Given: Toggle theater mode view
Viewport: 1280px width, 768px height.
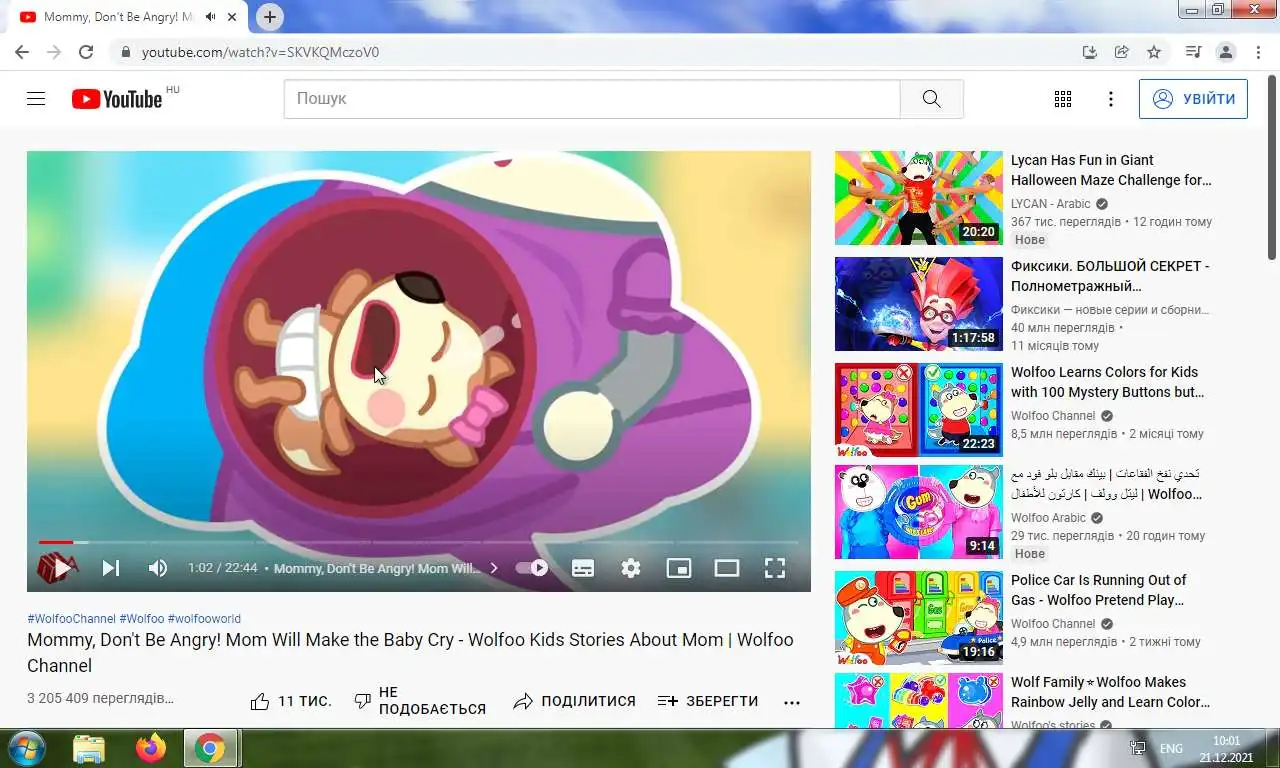Looking at the screenshot, I should [x=727, y=568].
